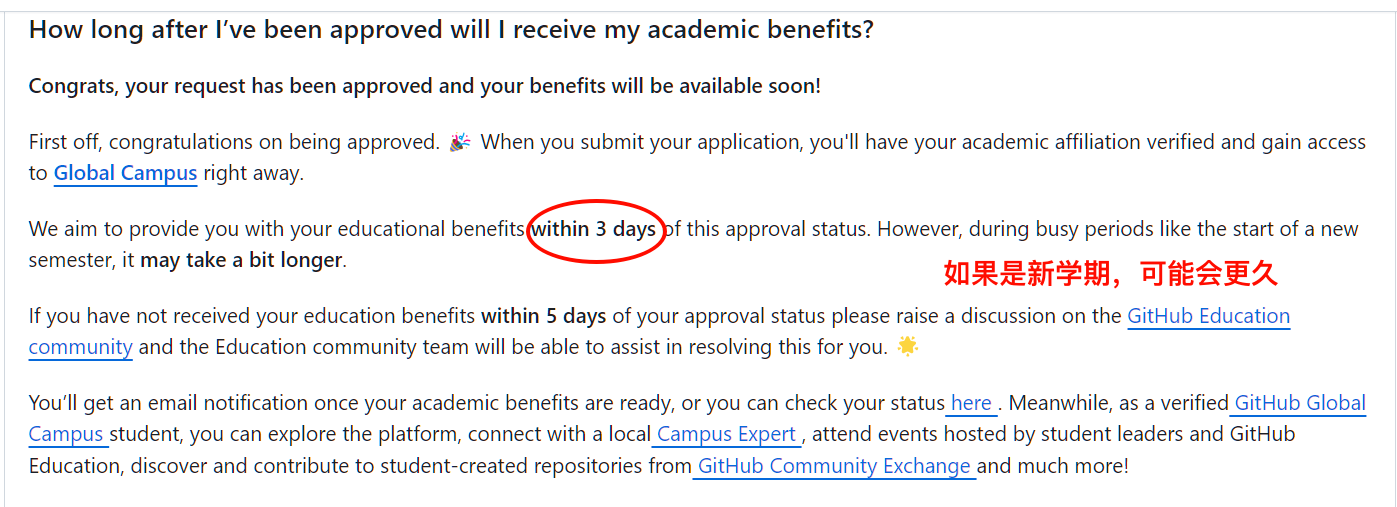
Task: Click the underlined word 'community' before 'and the Education'
Action: point(81,347)
